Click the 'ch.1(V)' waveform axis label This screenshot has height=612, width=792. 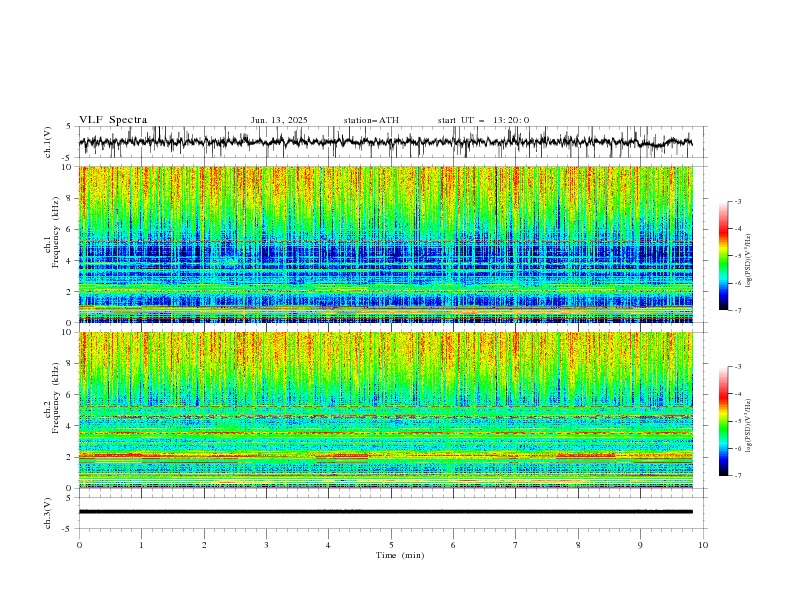tap(48, 142)
